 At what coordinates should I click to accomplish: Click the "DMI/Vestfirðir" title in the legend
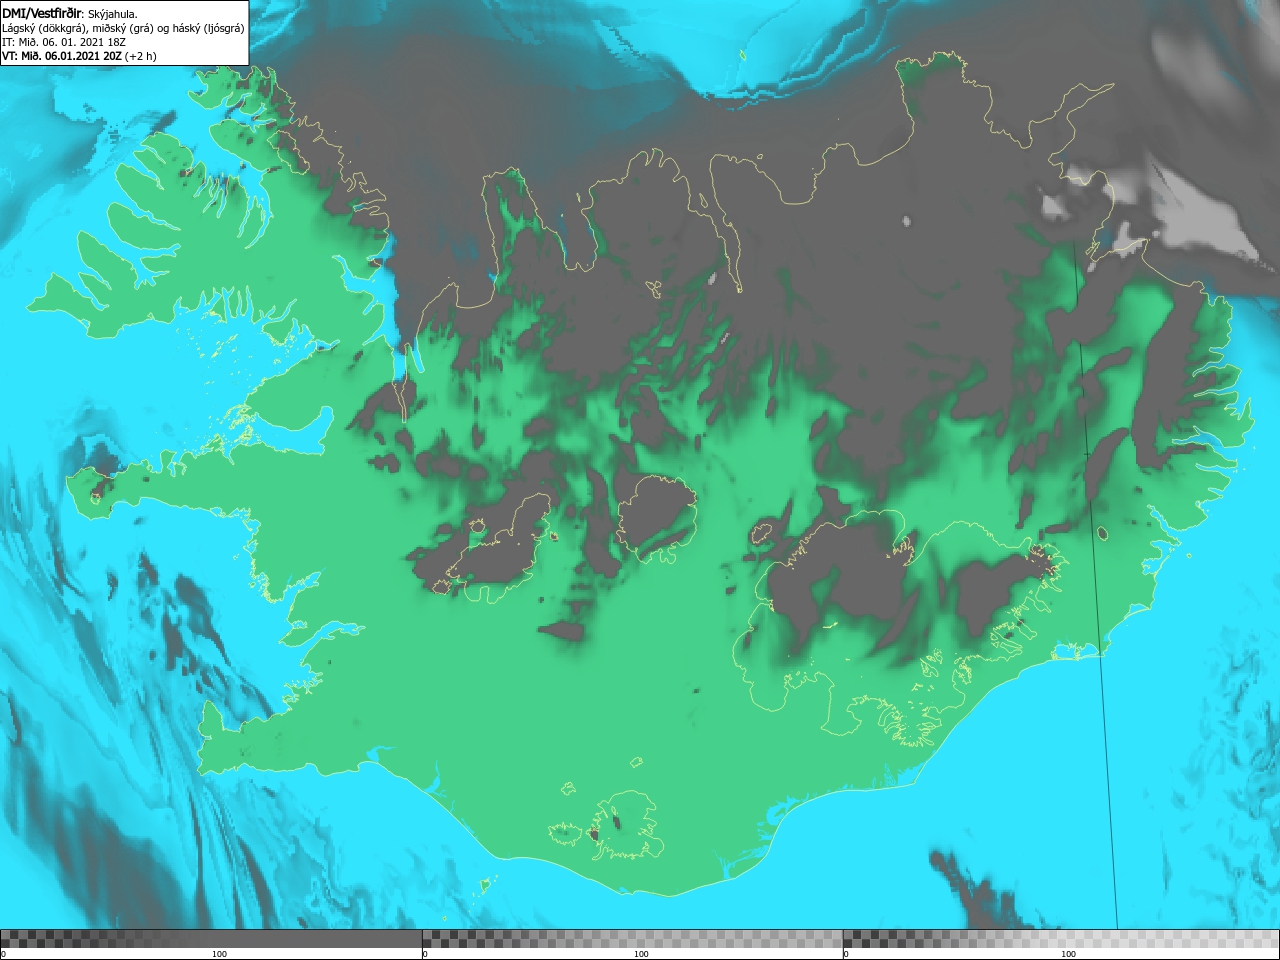click(42, 13)
